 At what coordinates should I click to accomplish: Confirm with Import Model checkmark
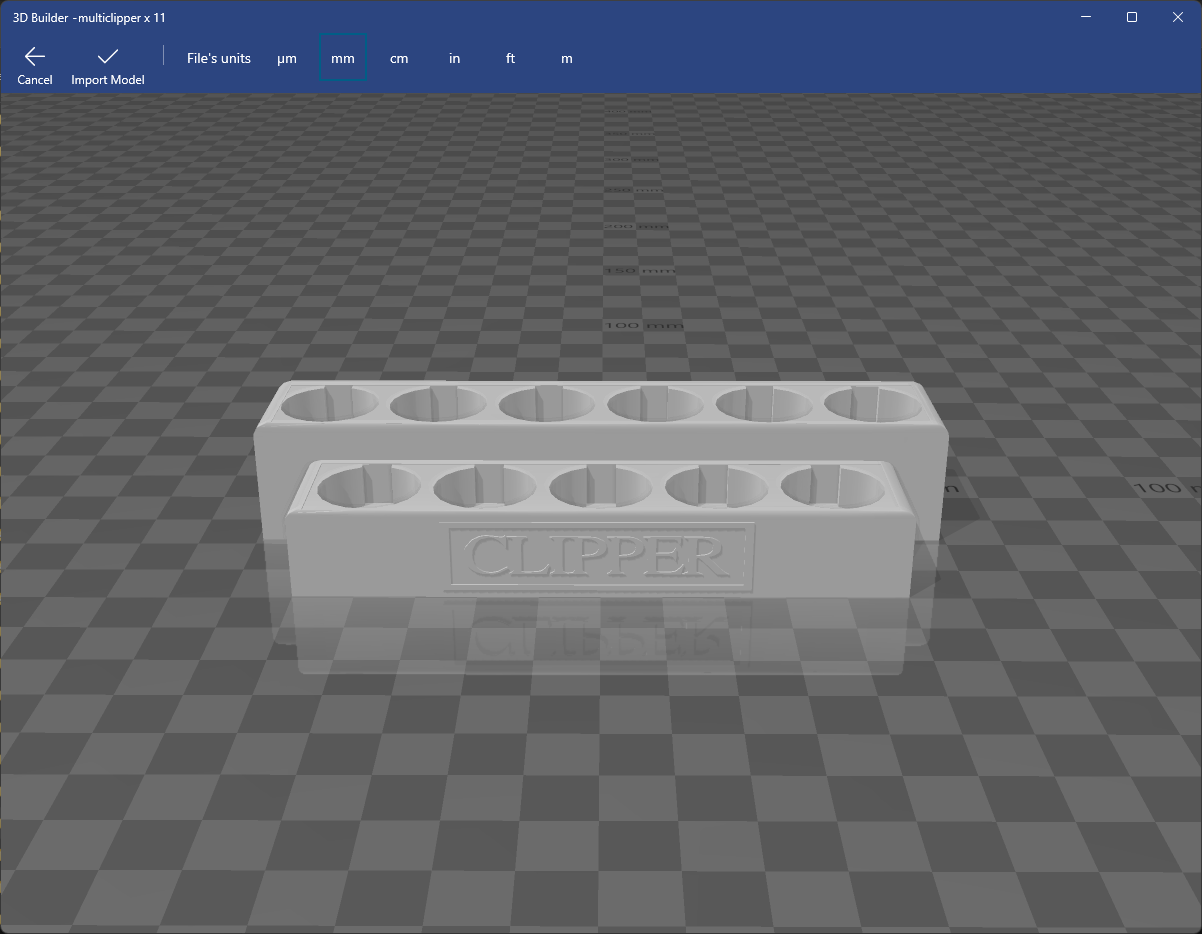point(108,64)
